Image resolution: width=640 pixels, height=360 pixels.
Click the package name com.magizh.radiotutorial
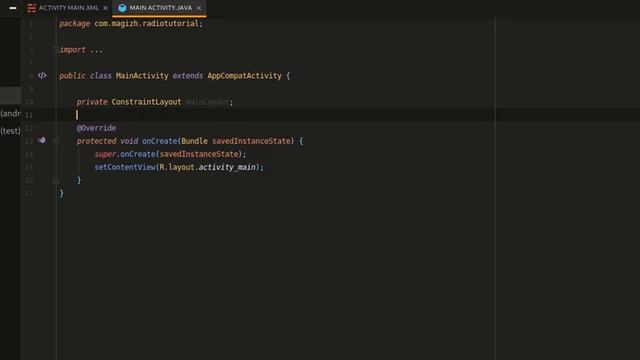(146, 24)
